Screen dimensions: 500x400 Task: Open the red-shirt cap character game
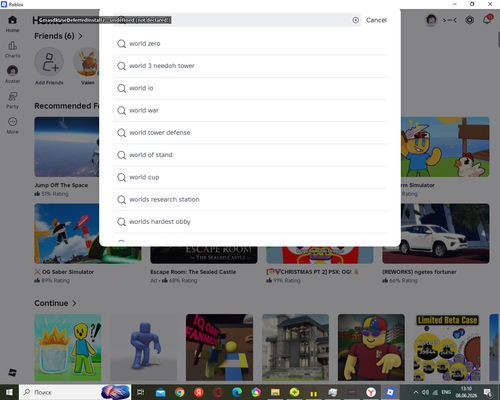pyautogui.click(x=371, y=347)
